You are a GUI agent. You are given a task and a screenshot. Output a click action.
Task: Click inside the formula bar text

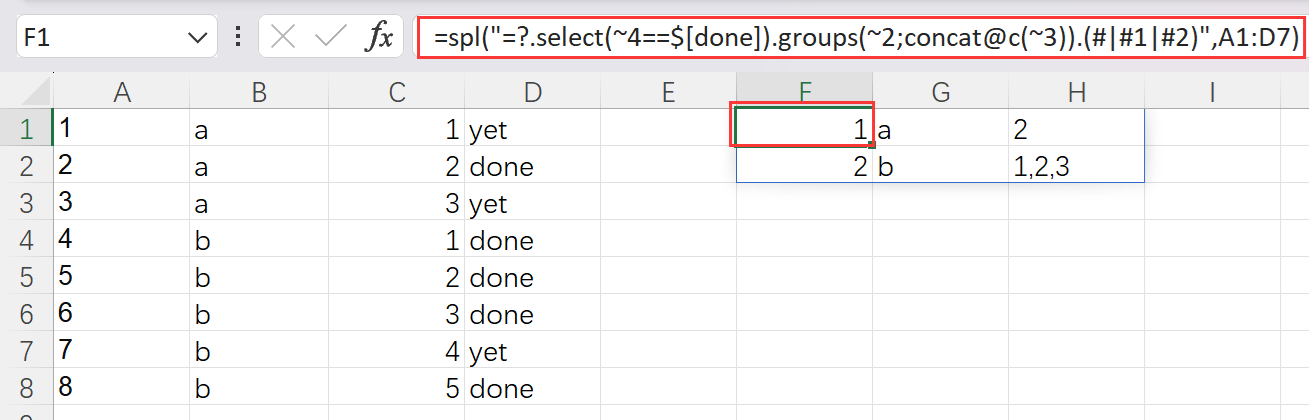(860, 38)
